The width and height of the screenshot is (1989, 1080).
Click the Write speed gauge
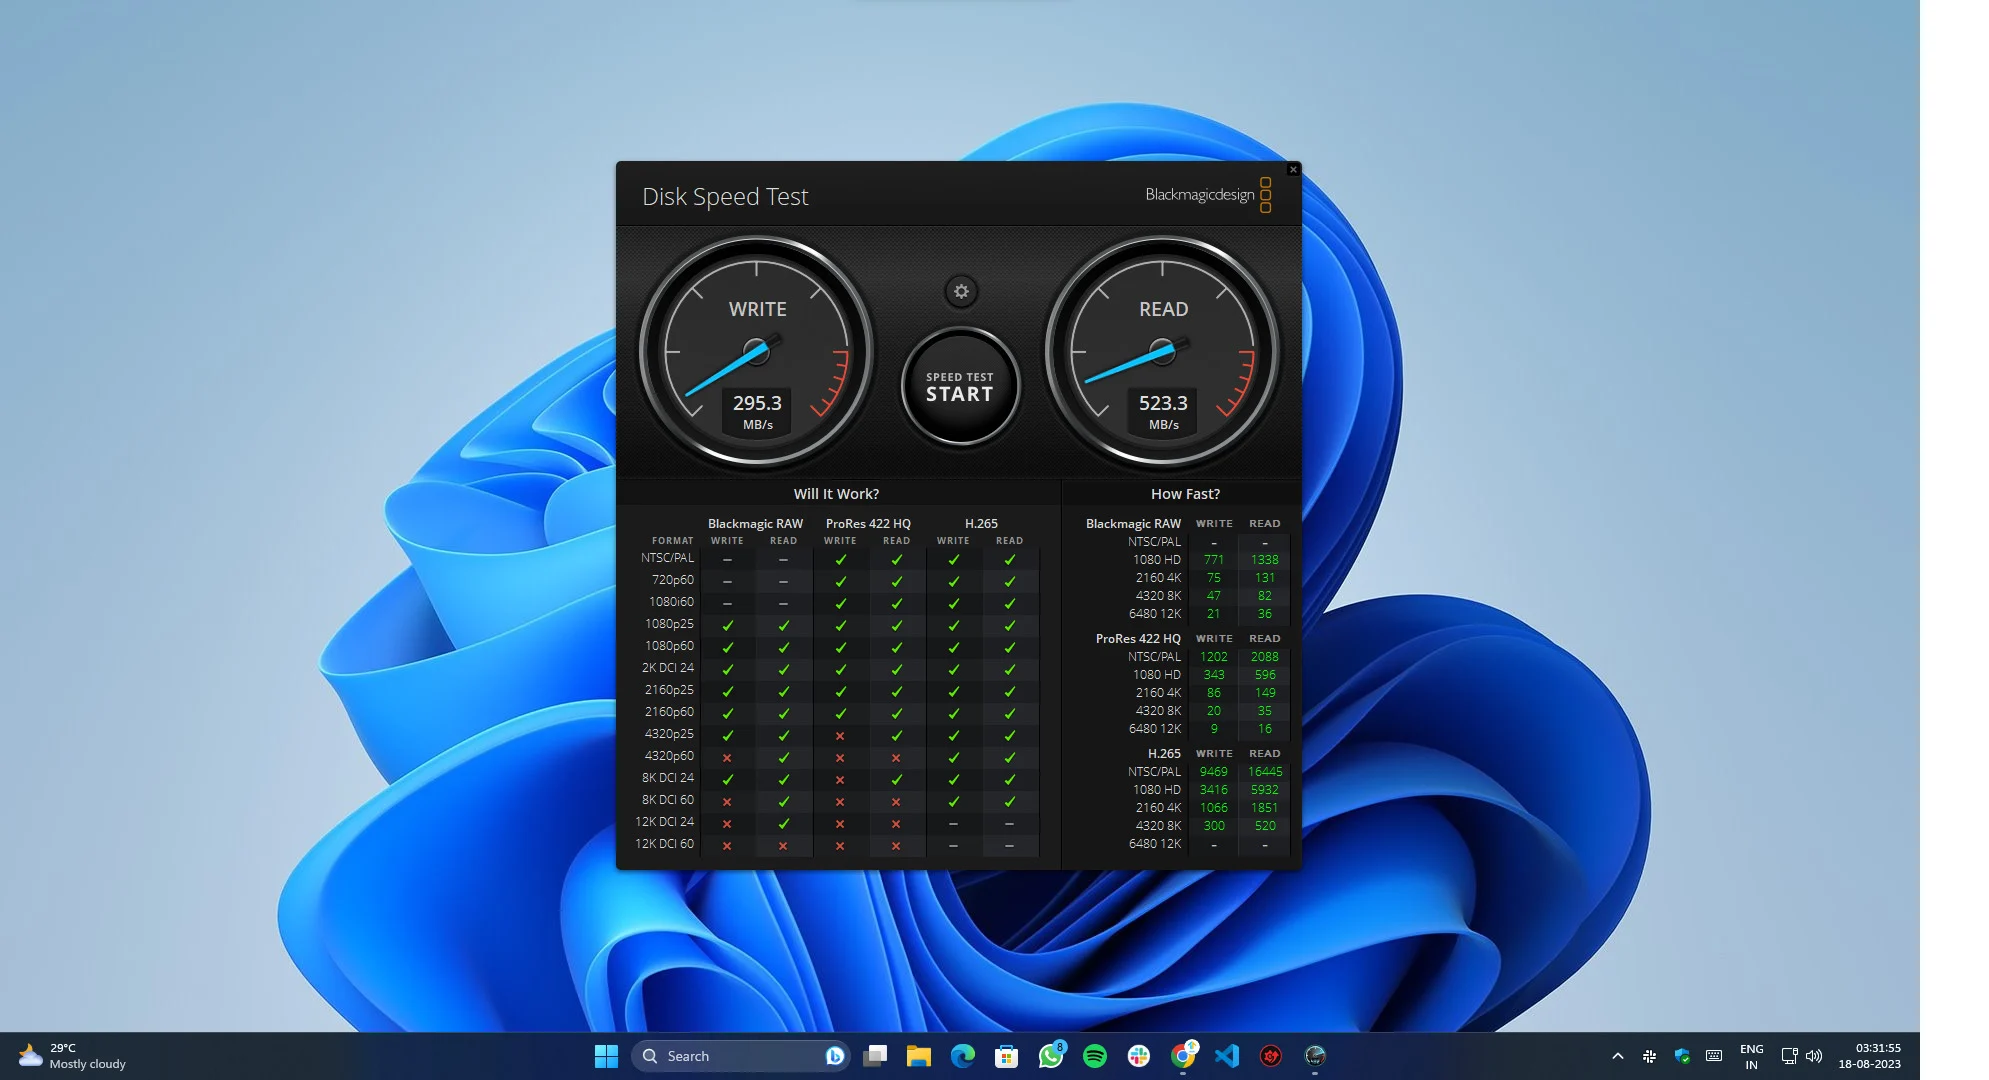coord(757,351)
